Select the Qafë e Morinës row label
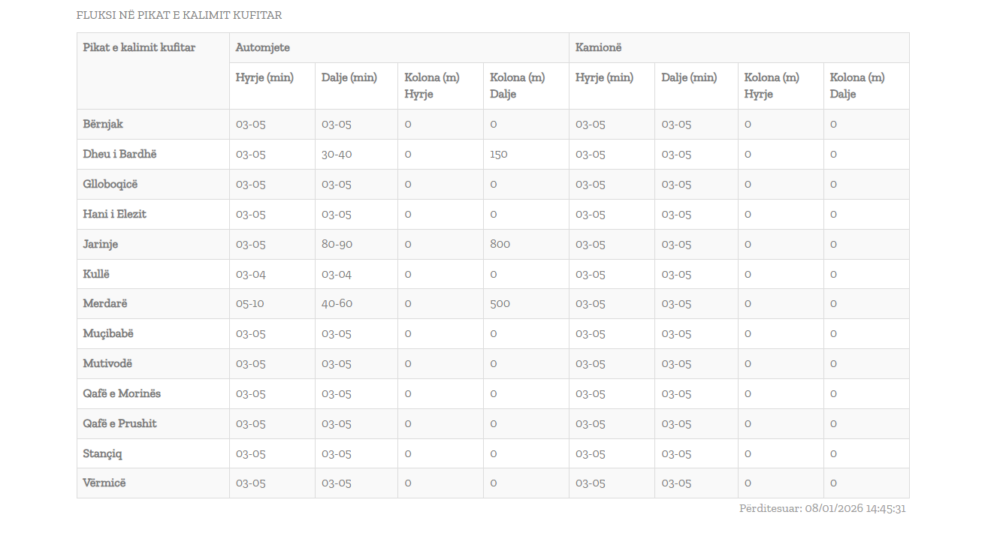The height and width of the screenshot is (542, 1000). [121, 394]
